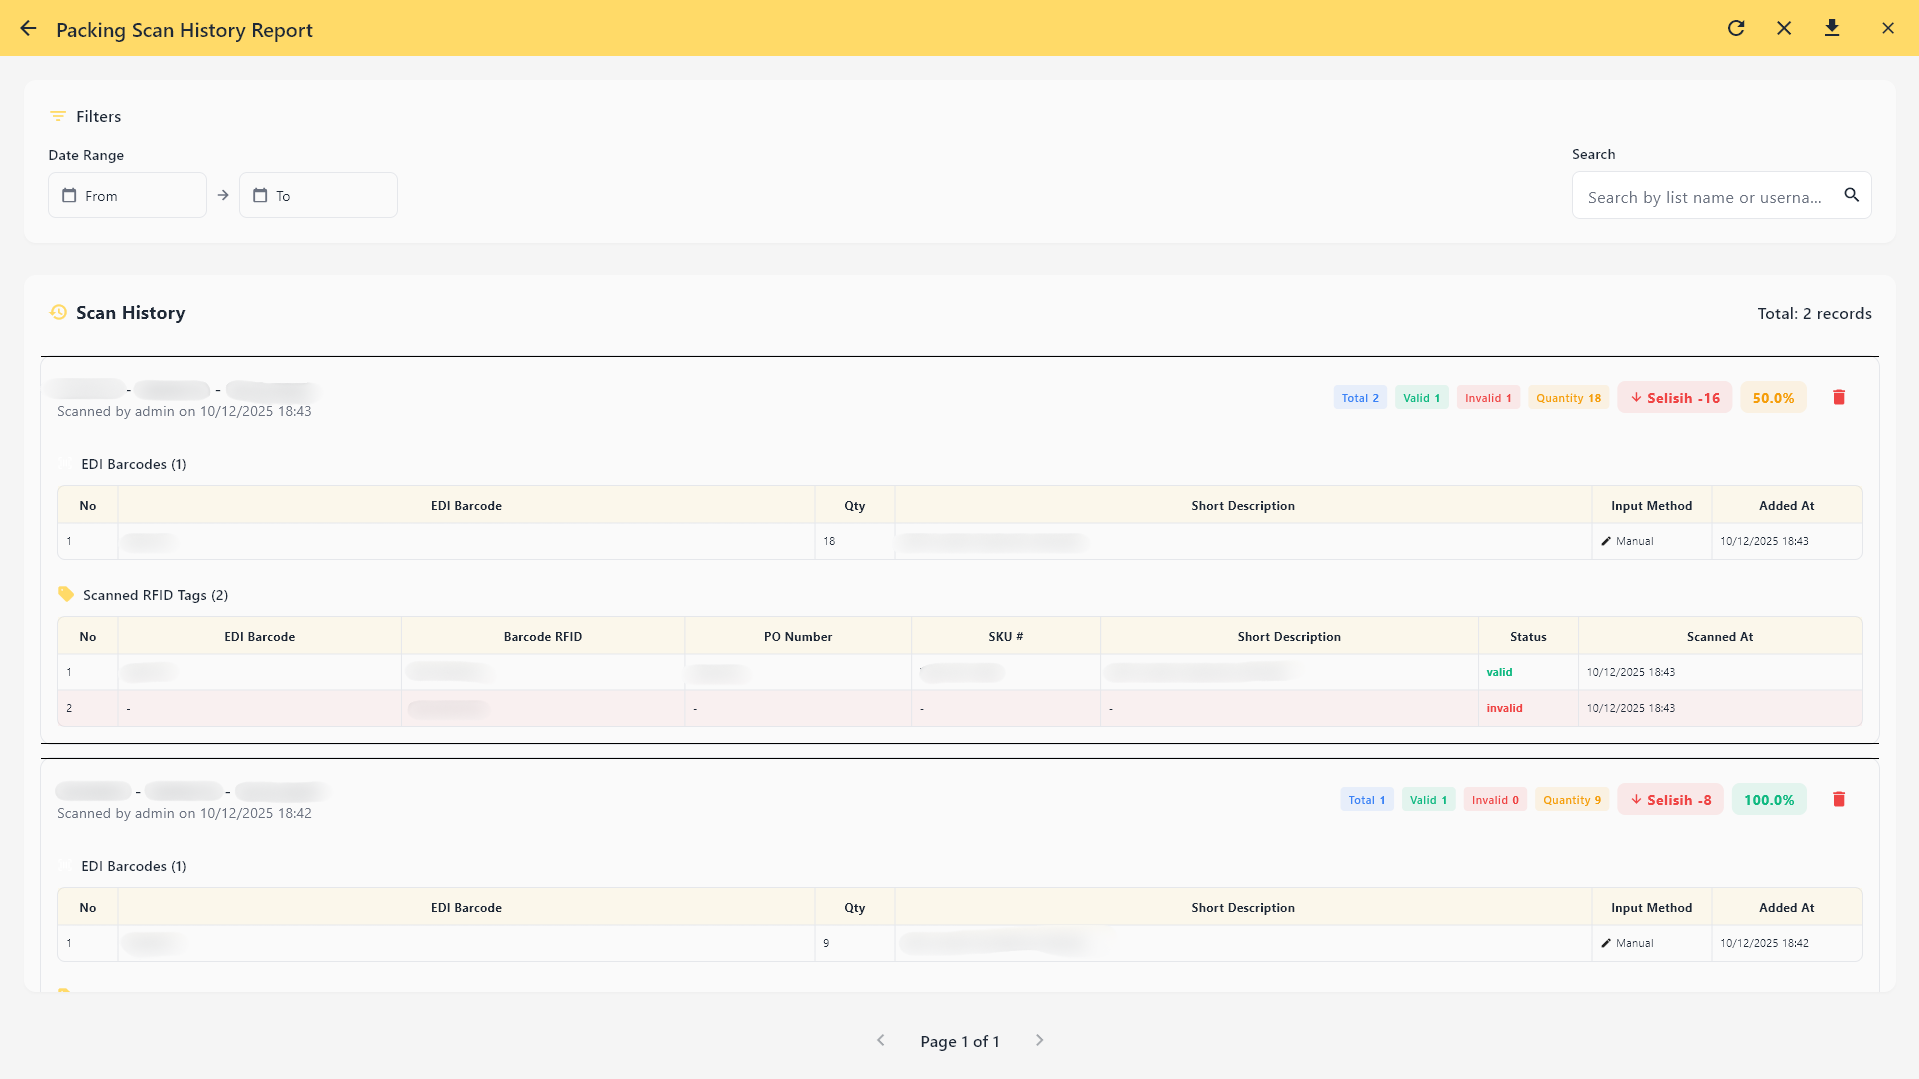
Task: Click the search magnifier icon
Action: click(x=1851, y=196)
